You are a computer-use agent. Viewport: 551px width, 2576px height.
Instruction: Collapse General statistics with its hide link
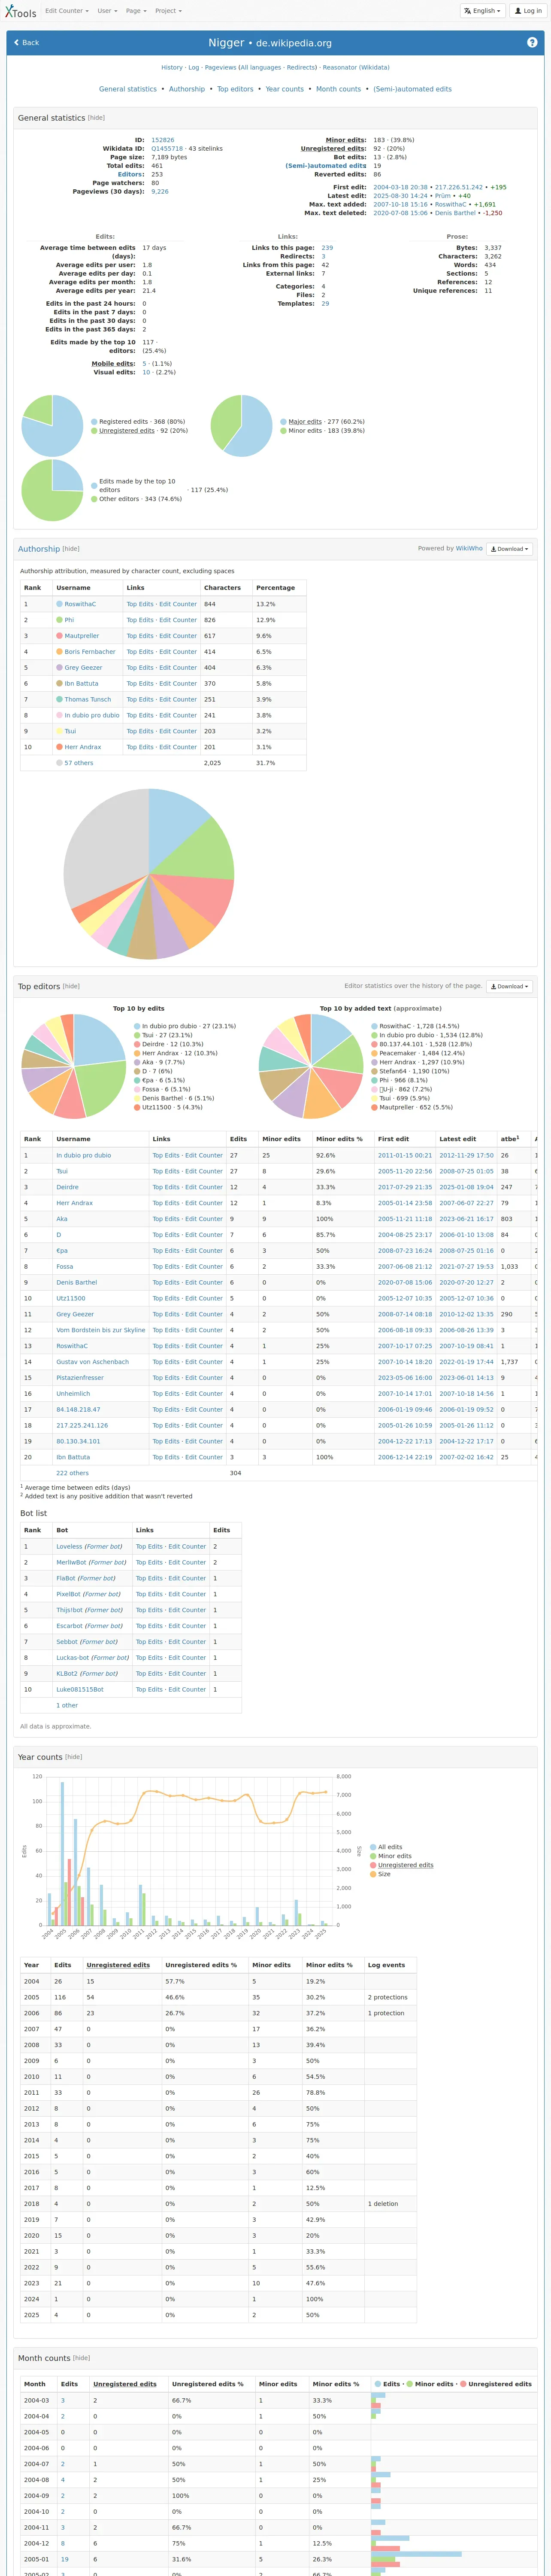(96, 118)
